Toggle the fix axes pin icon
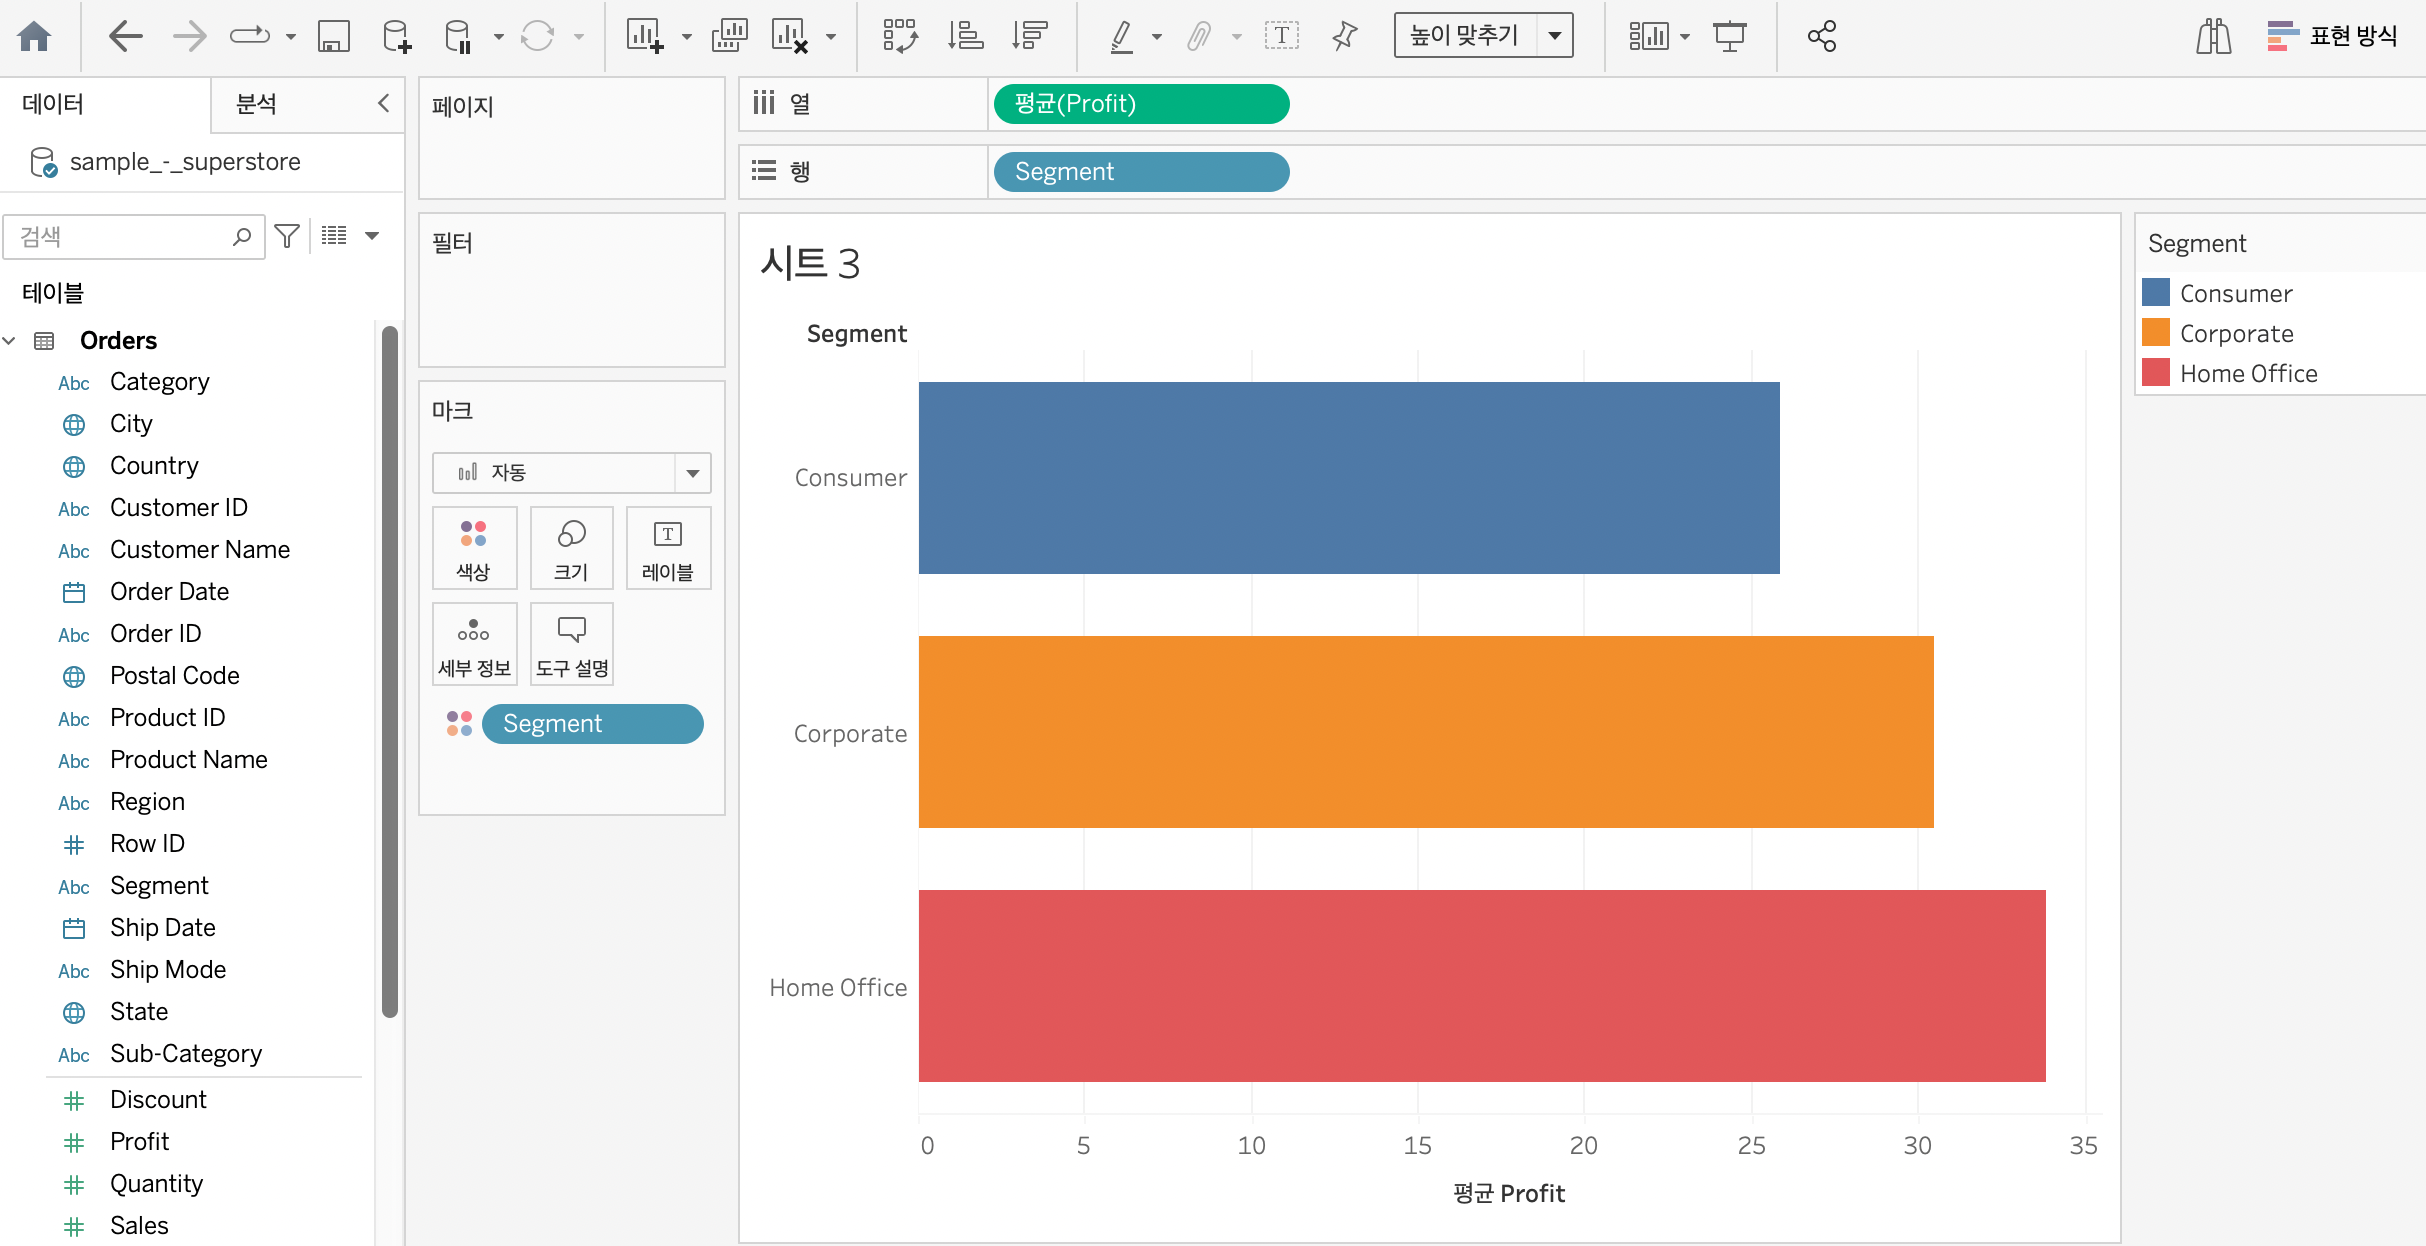This screenshot has height=1246, width=2426. pyautogui.click(x=1345, y=37)
